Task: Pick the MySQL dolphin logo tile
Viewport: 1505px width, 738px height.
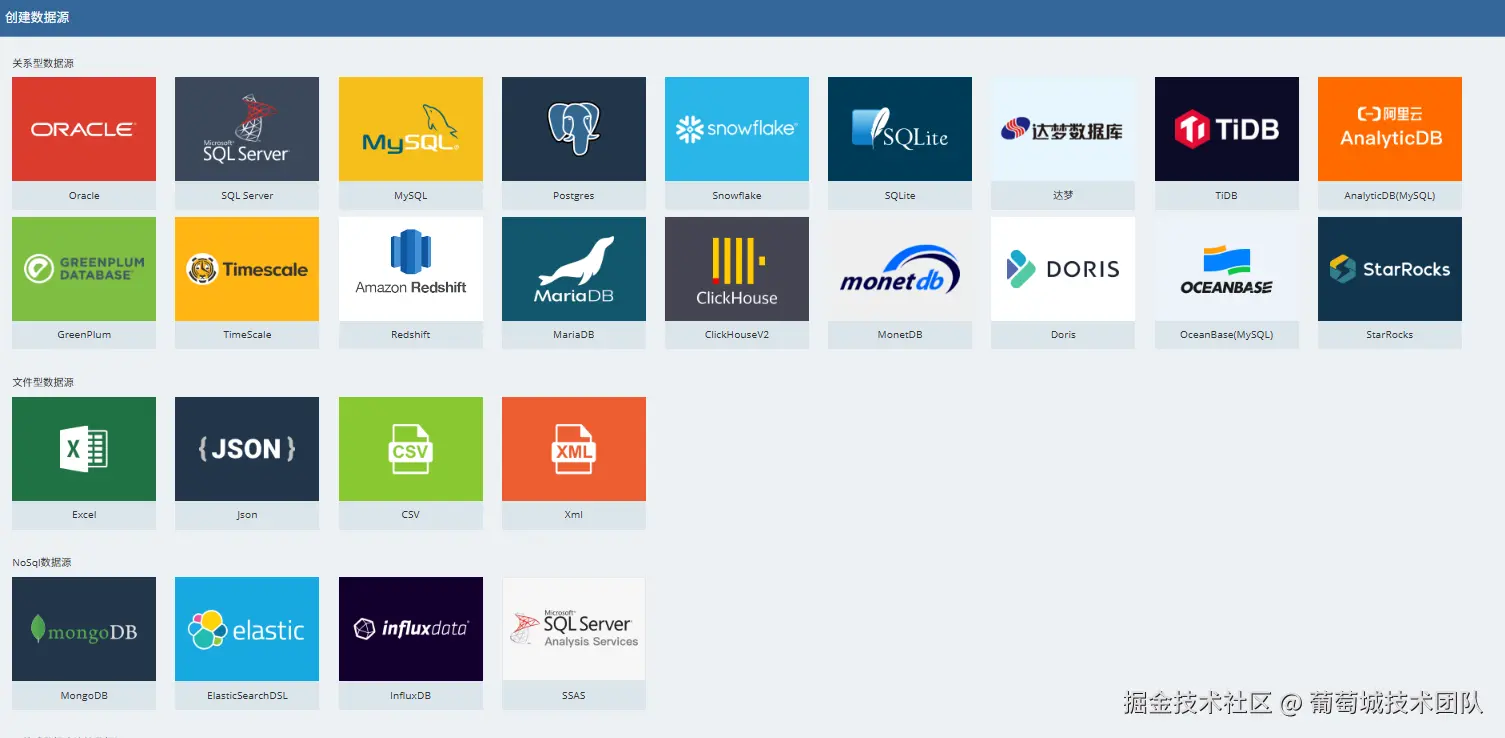Action: point(411,129)
